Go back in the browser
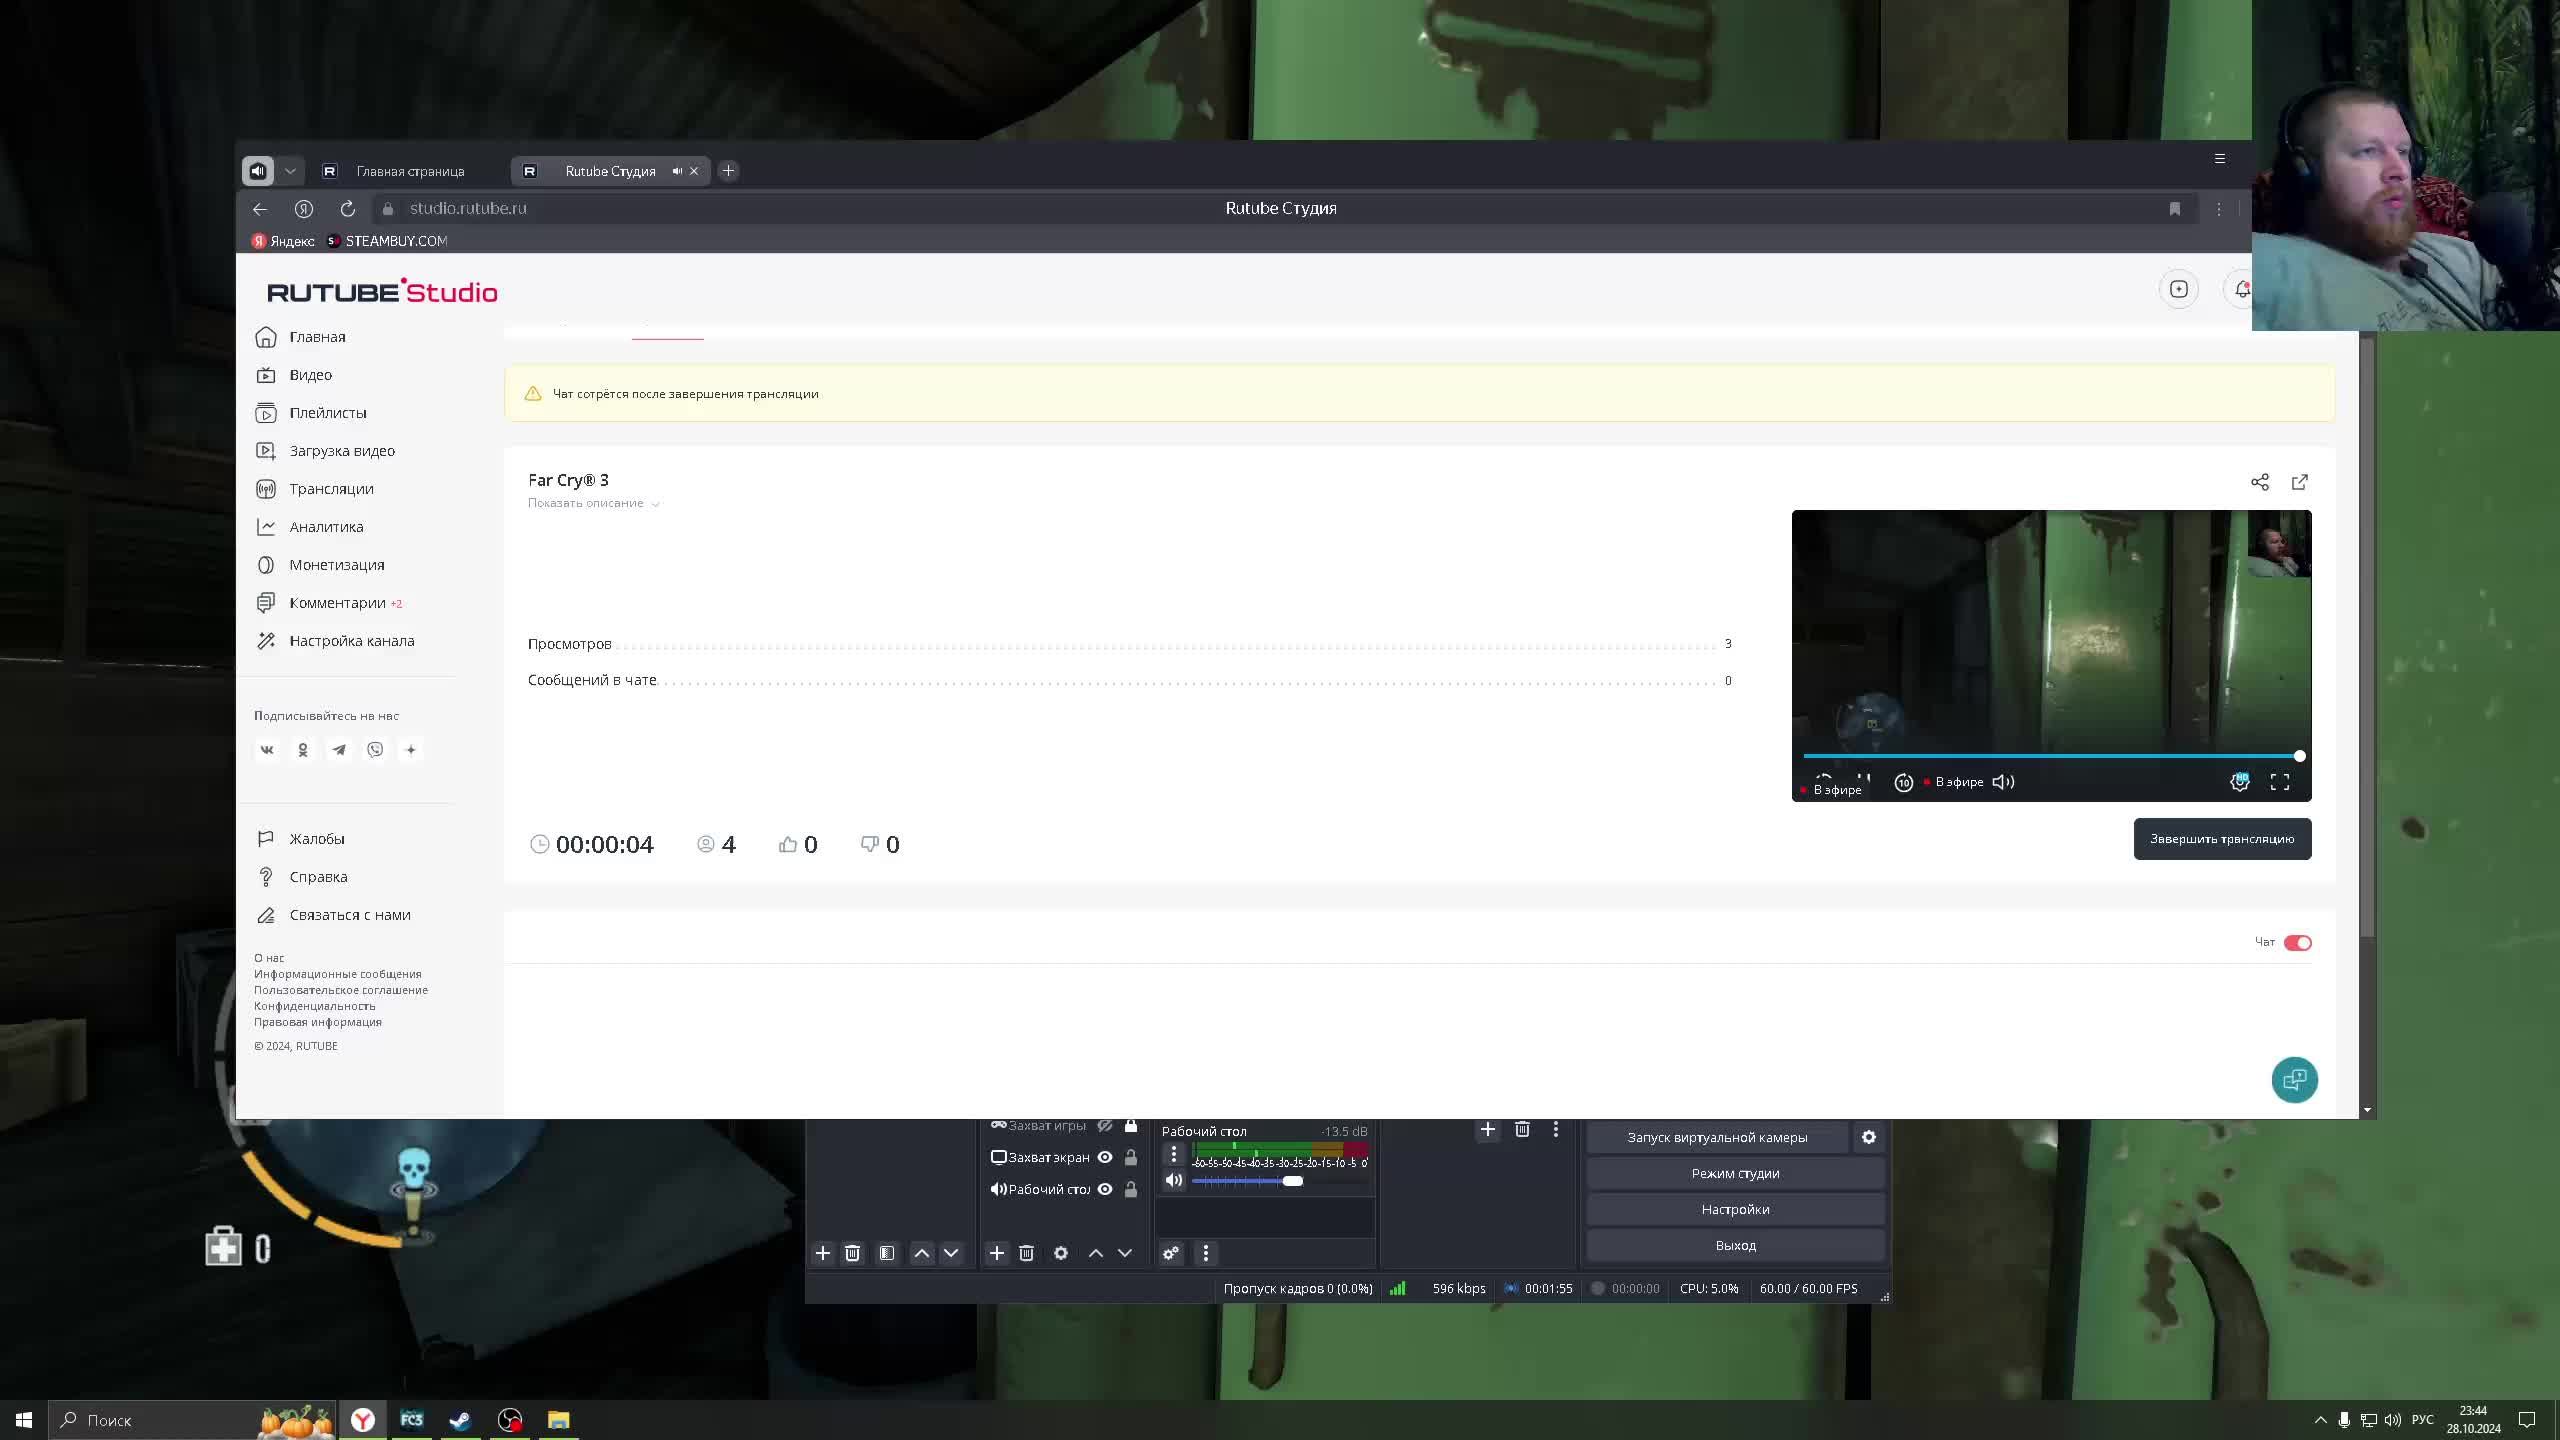Screen dimensions: 2560x1440 pos(260,208)
